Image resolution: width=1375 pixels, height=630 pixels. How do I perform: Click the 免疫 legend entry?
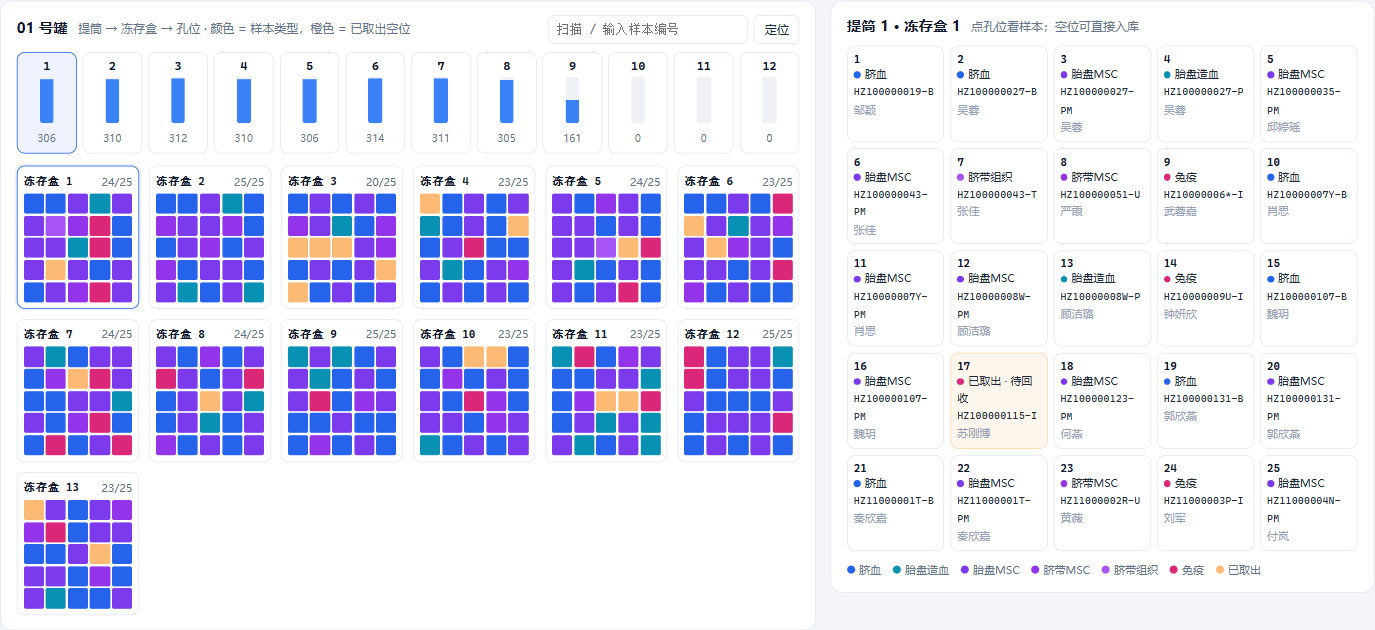coord(1186,570)
